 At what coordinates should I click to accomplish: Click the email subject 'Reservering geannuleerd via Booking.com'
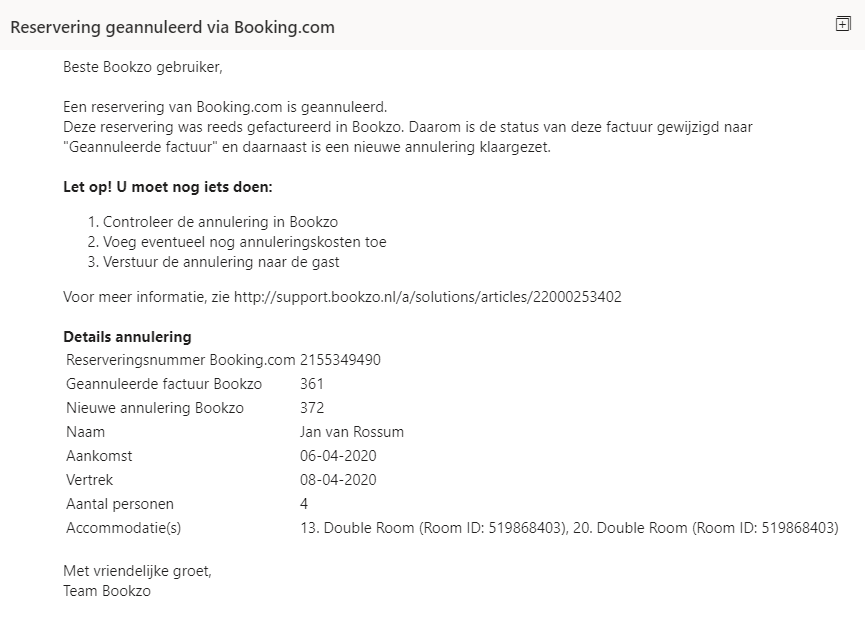(x=173, y=27)
